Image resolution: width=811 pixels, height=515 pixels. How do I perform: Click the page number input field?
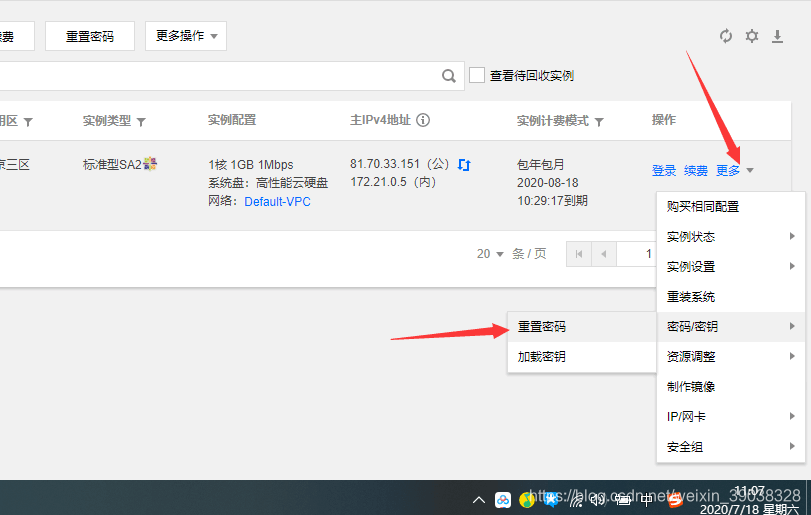coord(636,254)
